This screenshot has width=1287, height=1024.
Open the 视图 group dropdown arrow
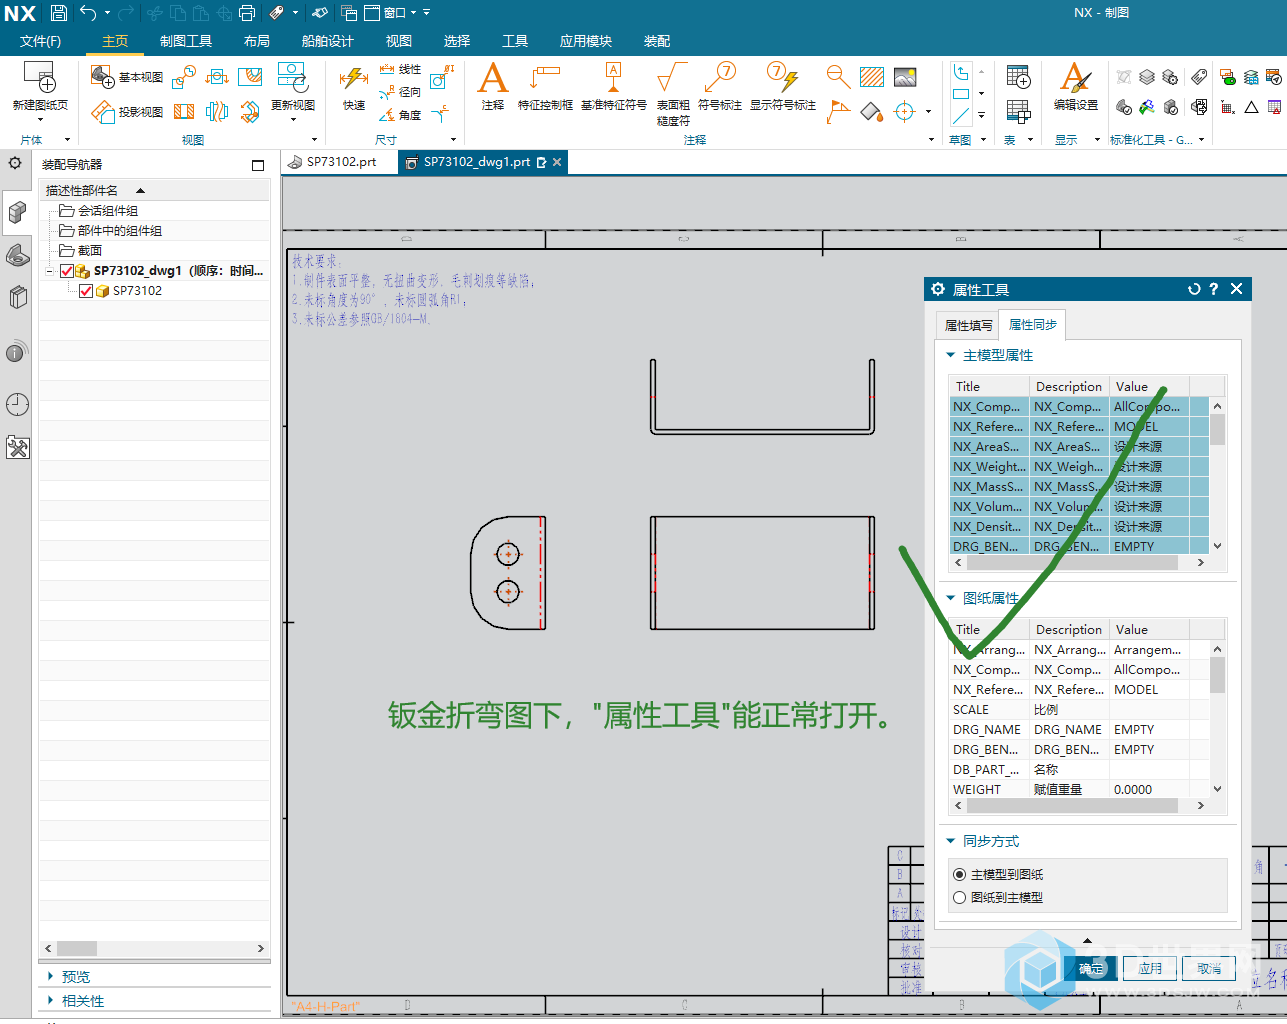pos(314,140)
